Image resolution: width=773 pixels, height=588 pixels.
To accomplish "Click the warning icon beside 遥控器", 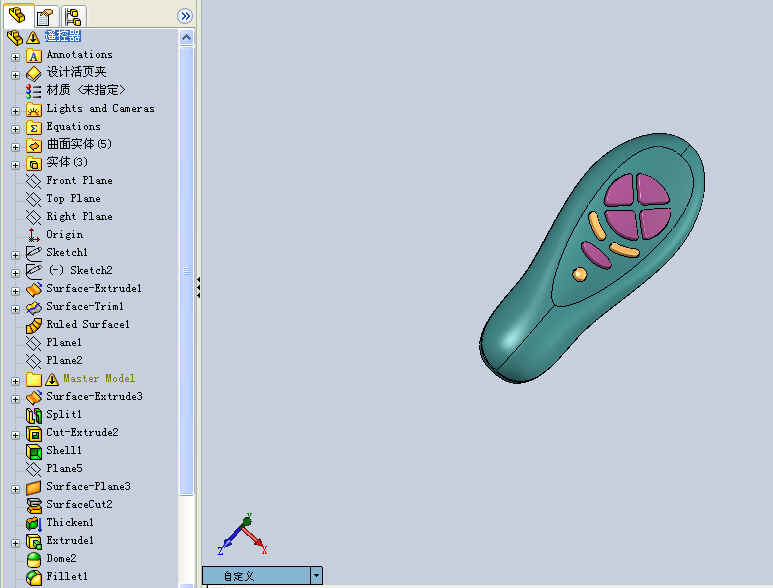I will click(33, 37).
